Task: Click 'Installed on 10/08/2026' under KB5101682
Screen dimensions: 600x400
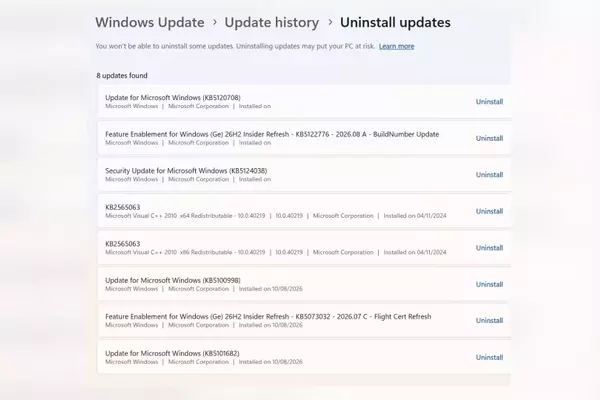Action: (271, 362)
